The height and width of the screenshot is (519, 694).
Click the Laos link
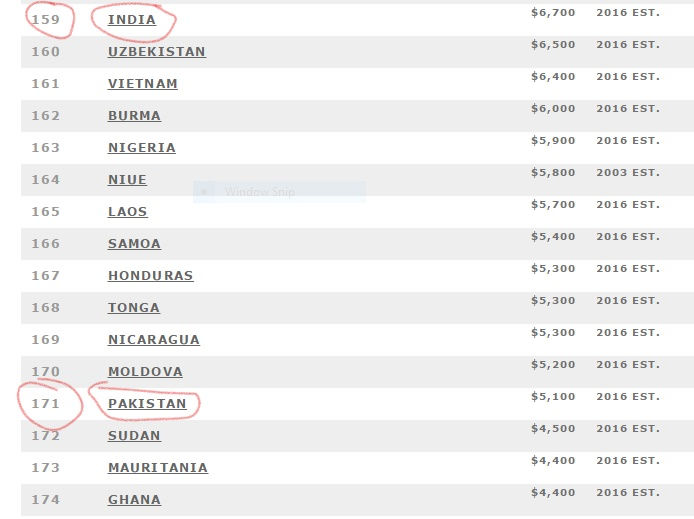click(127, 211)
